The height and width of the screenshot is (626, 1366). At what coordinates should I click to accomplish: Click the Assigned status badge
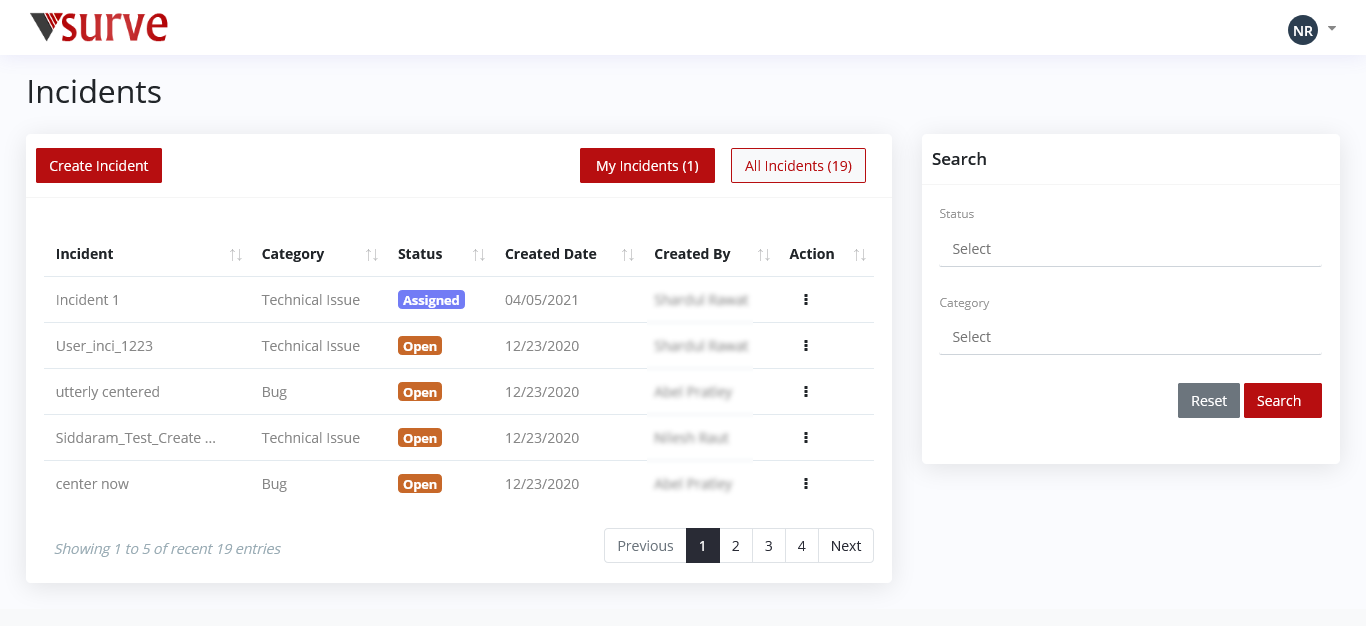pos(431,300)
